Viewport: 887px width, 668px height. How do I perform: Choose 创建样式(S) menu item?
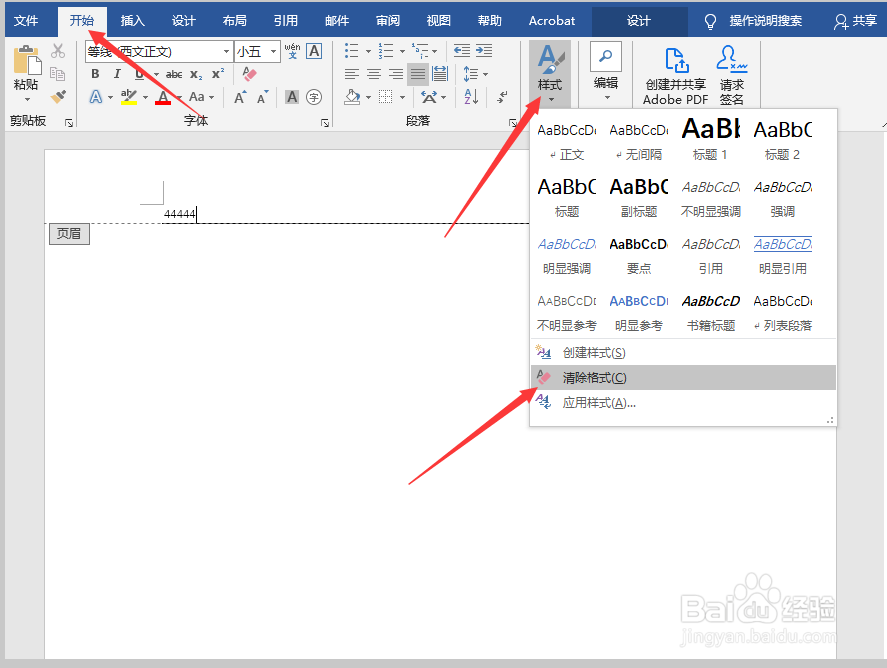[683, 353]
